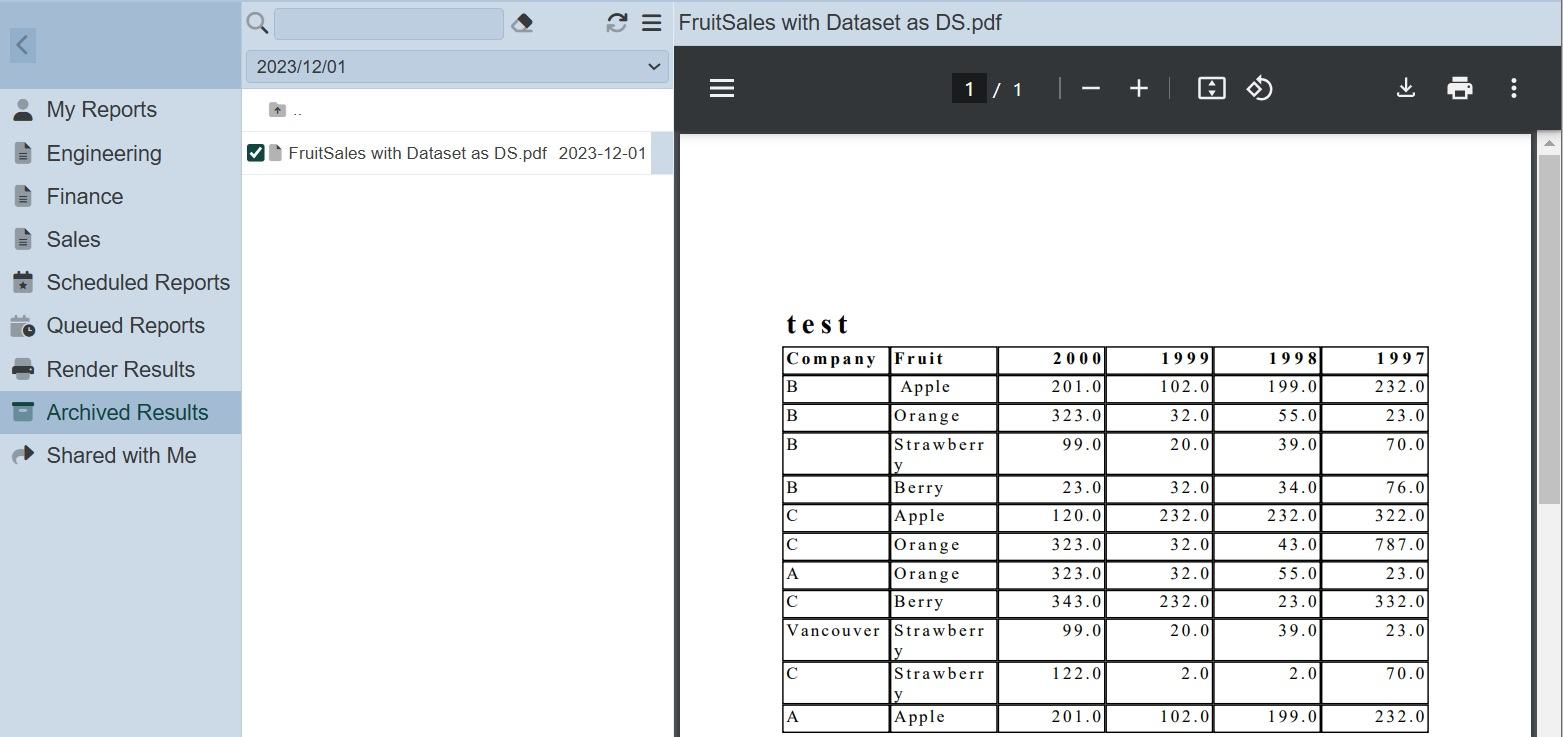Screen dimensions: 1563x737
Task: Toggle the PDF viewer sidebar menu
Action: point(722,89)
